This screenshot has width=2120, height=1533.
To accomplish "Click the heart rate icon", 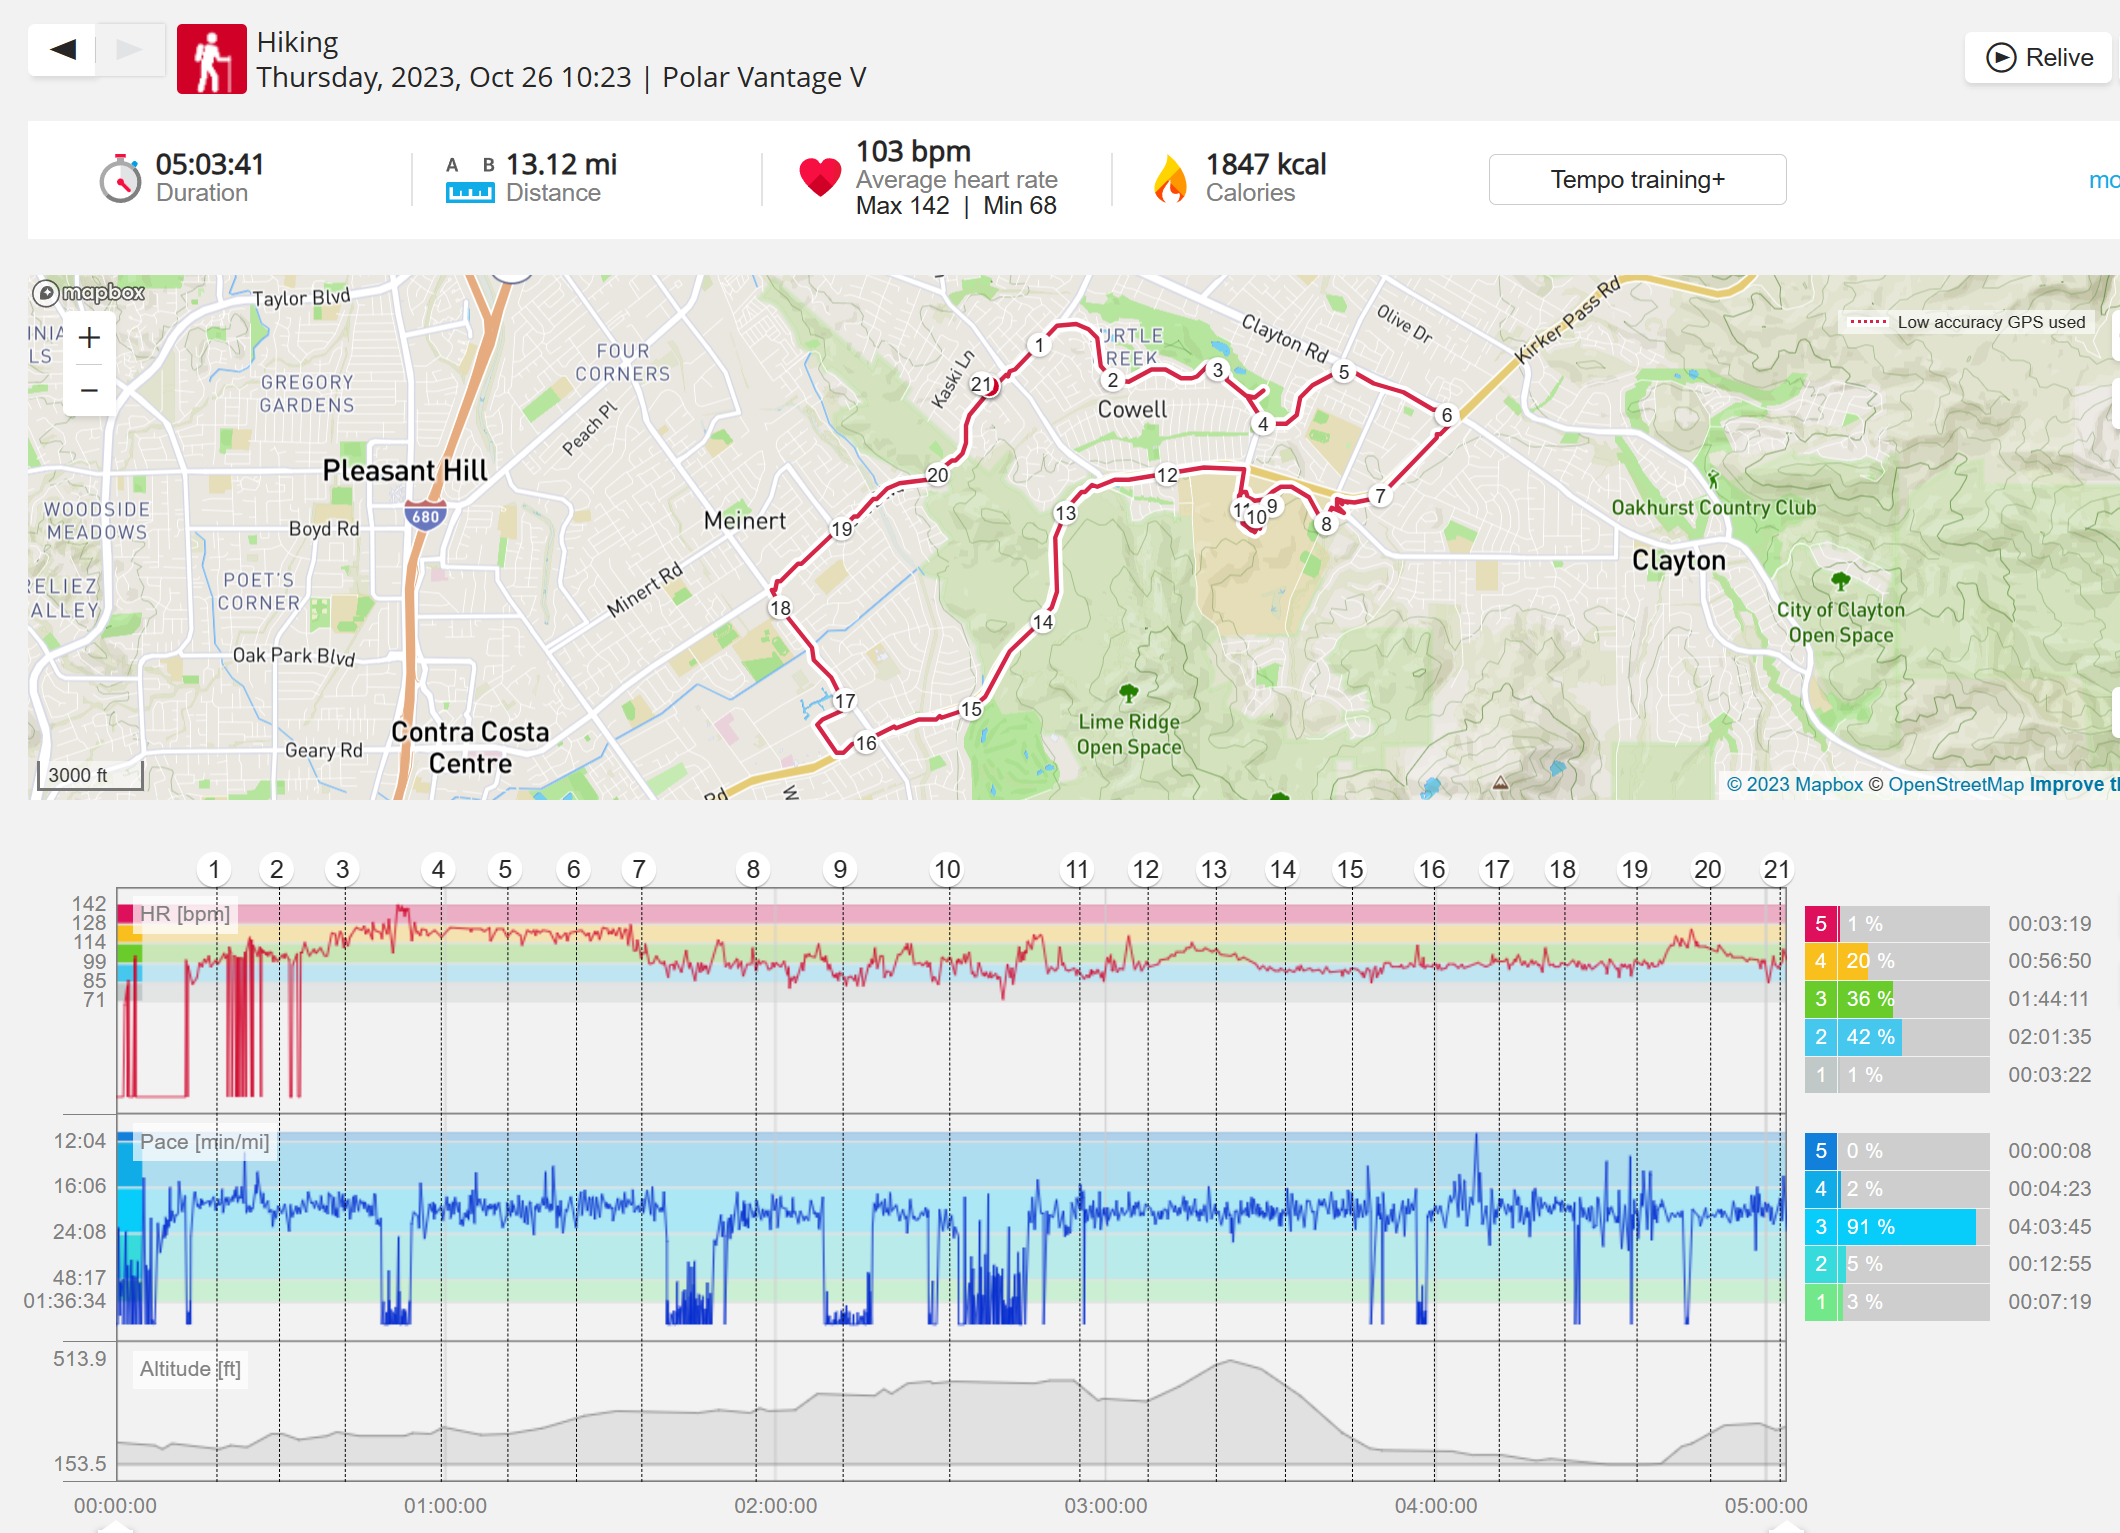I will 820,178.
